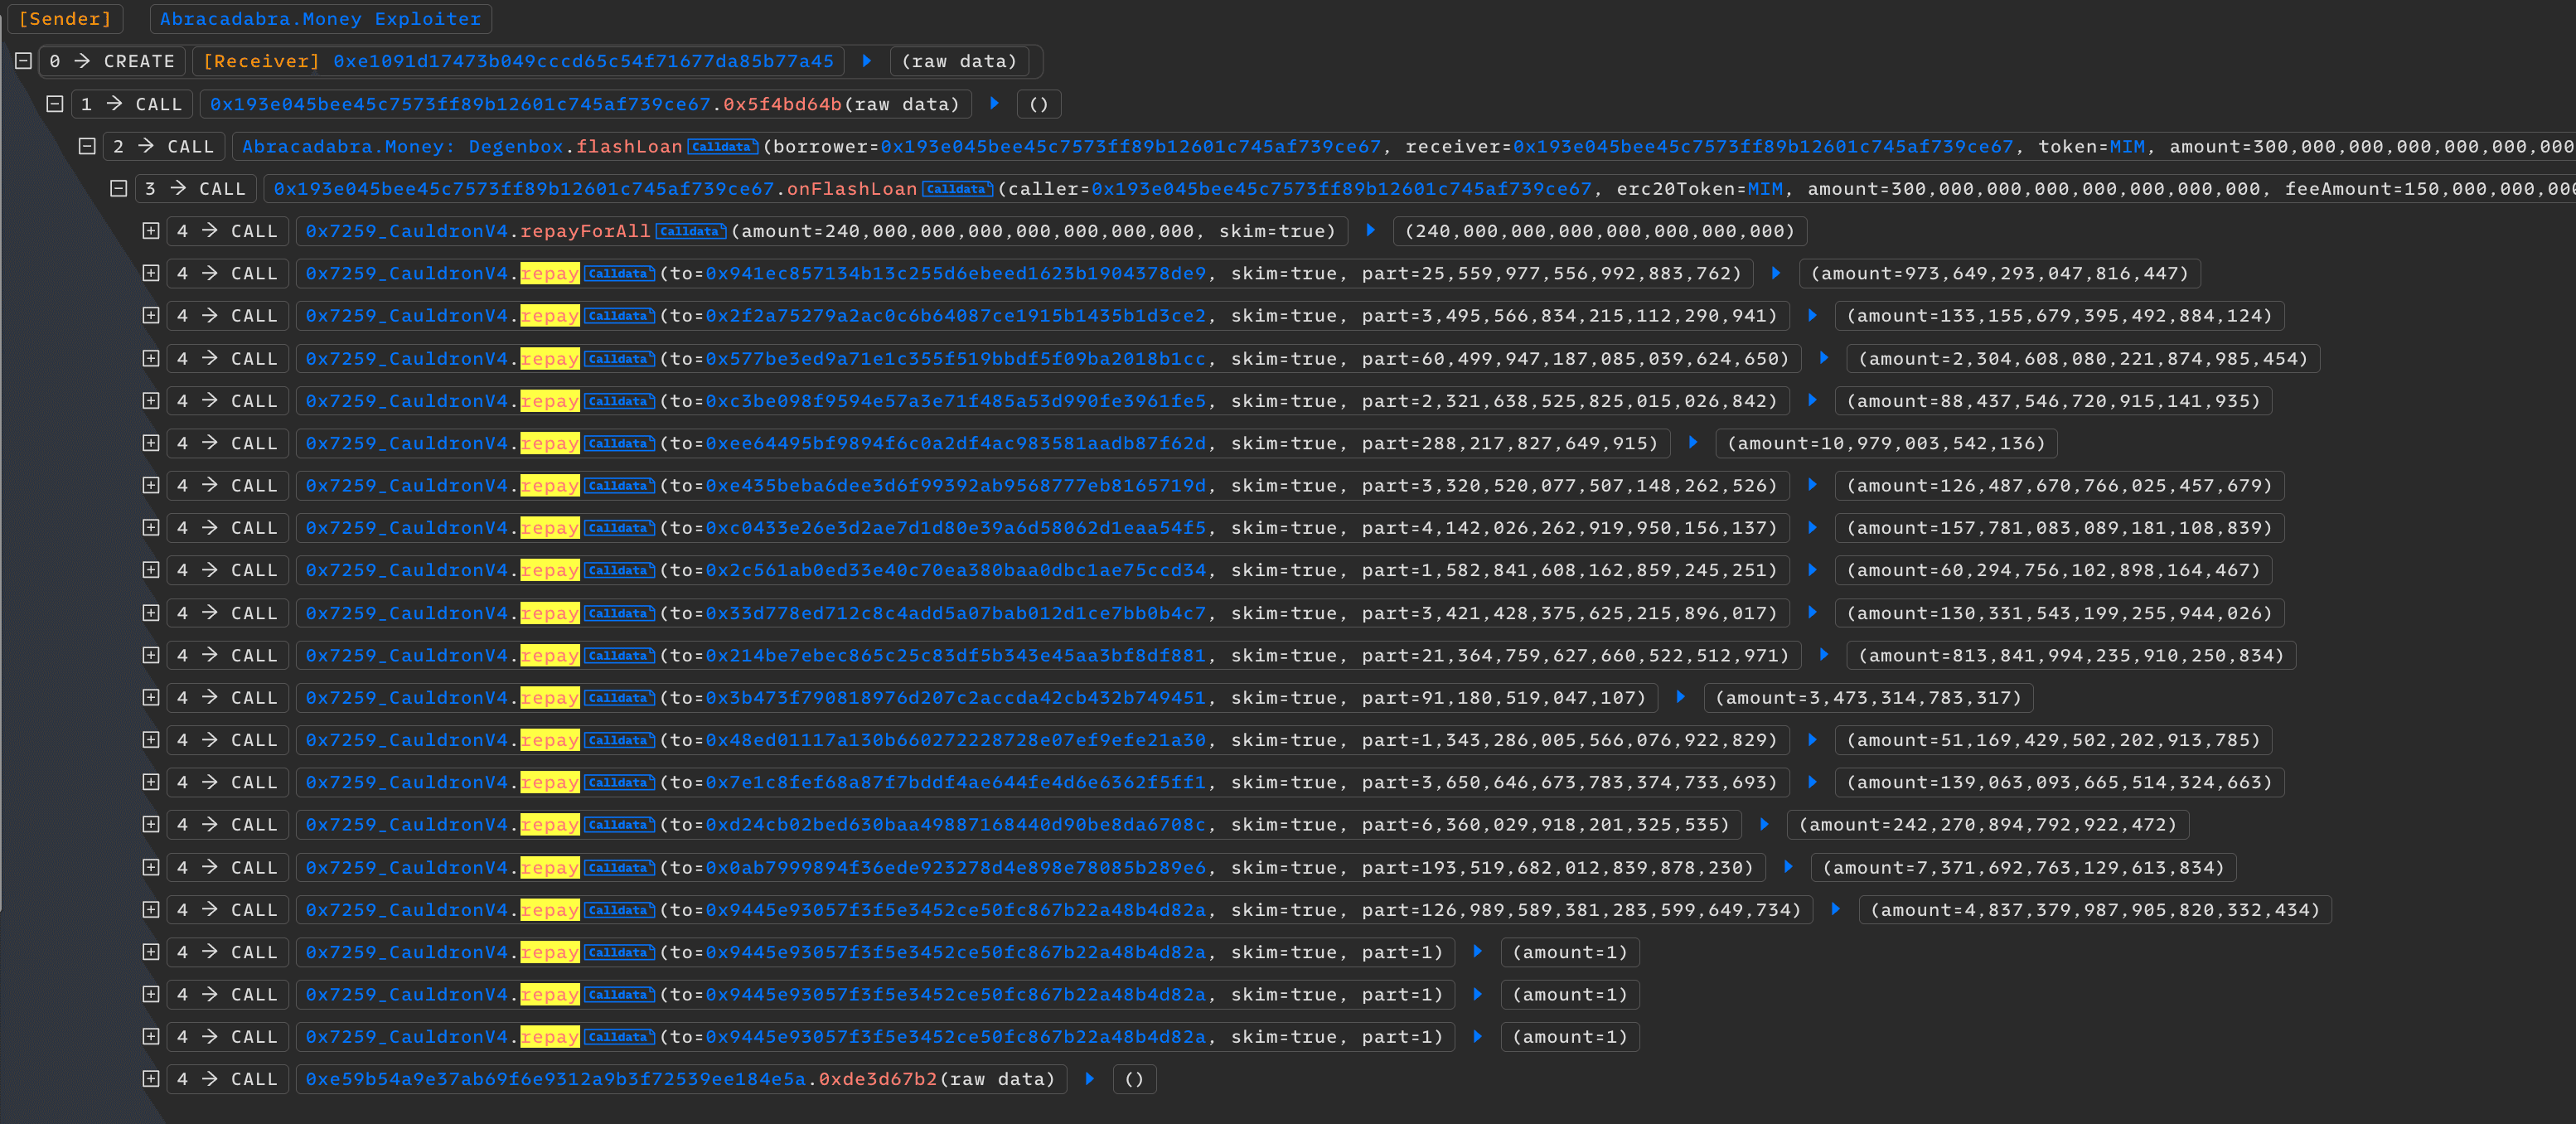Expand the repayForAll call row
Screen dimensions: 2576x1124
coord(151,231)
